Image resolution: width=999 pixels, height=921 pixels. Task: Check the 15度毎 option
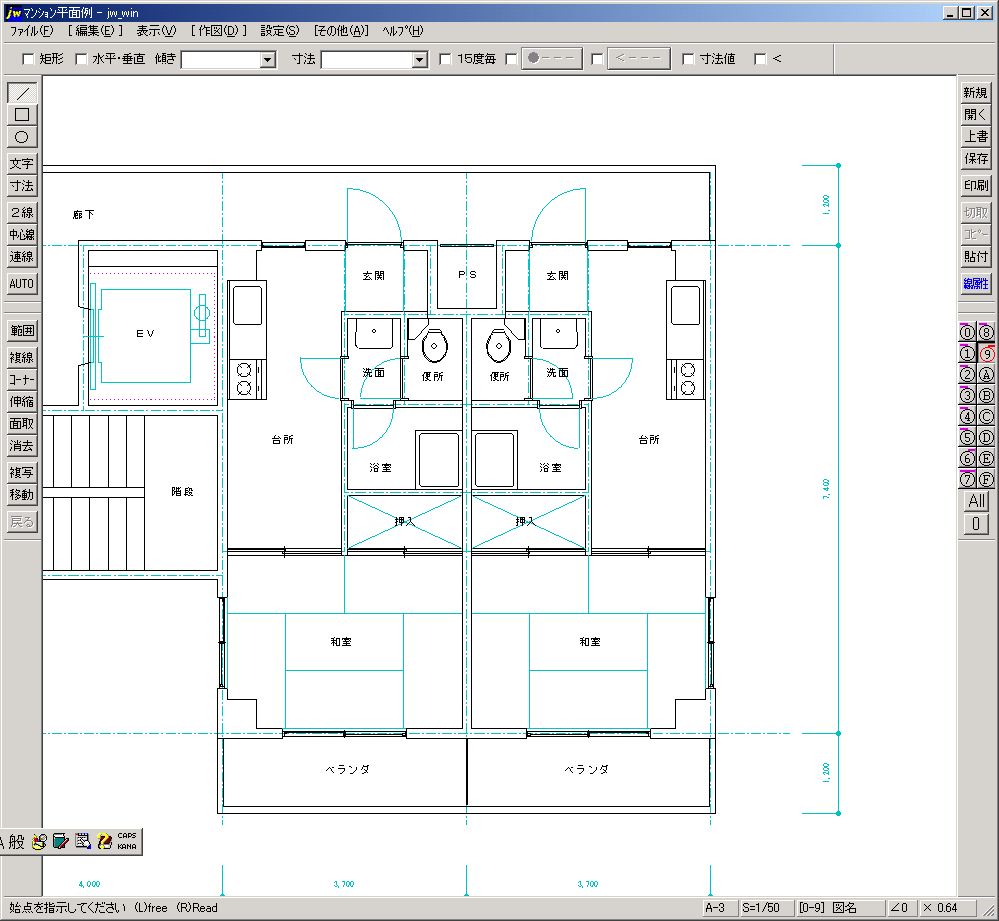[x=445, y=59]
